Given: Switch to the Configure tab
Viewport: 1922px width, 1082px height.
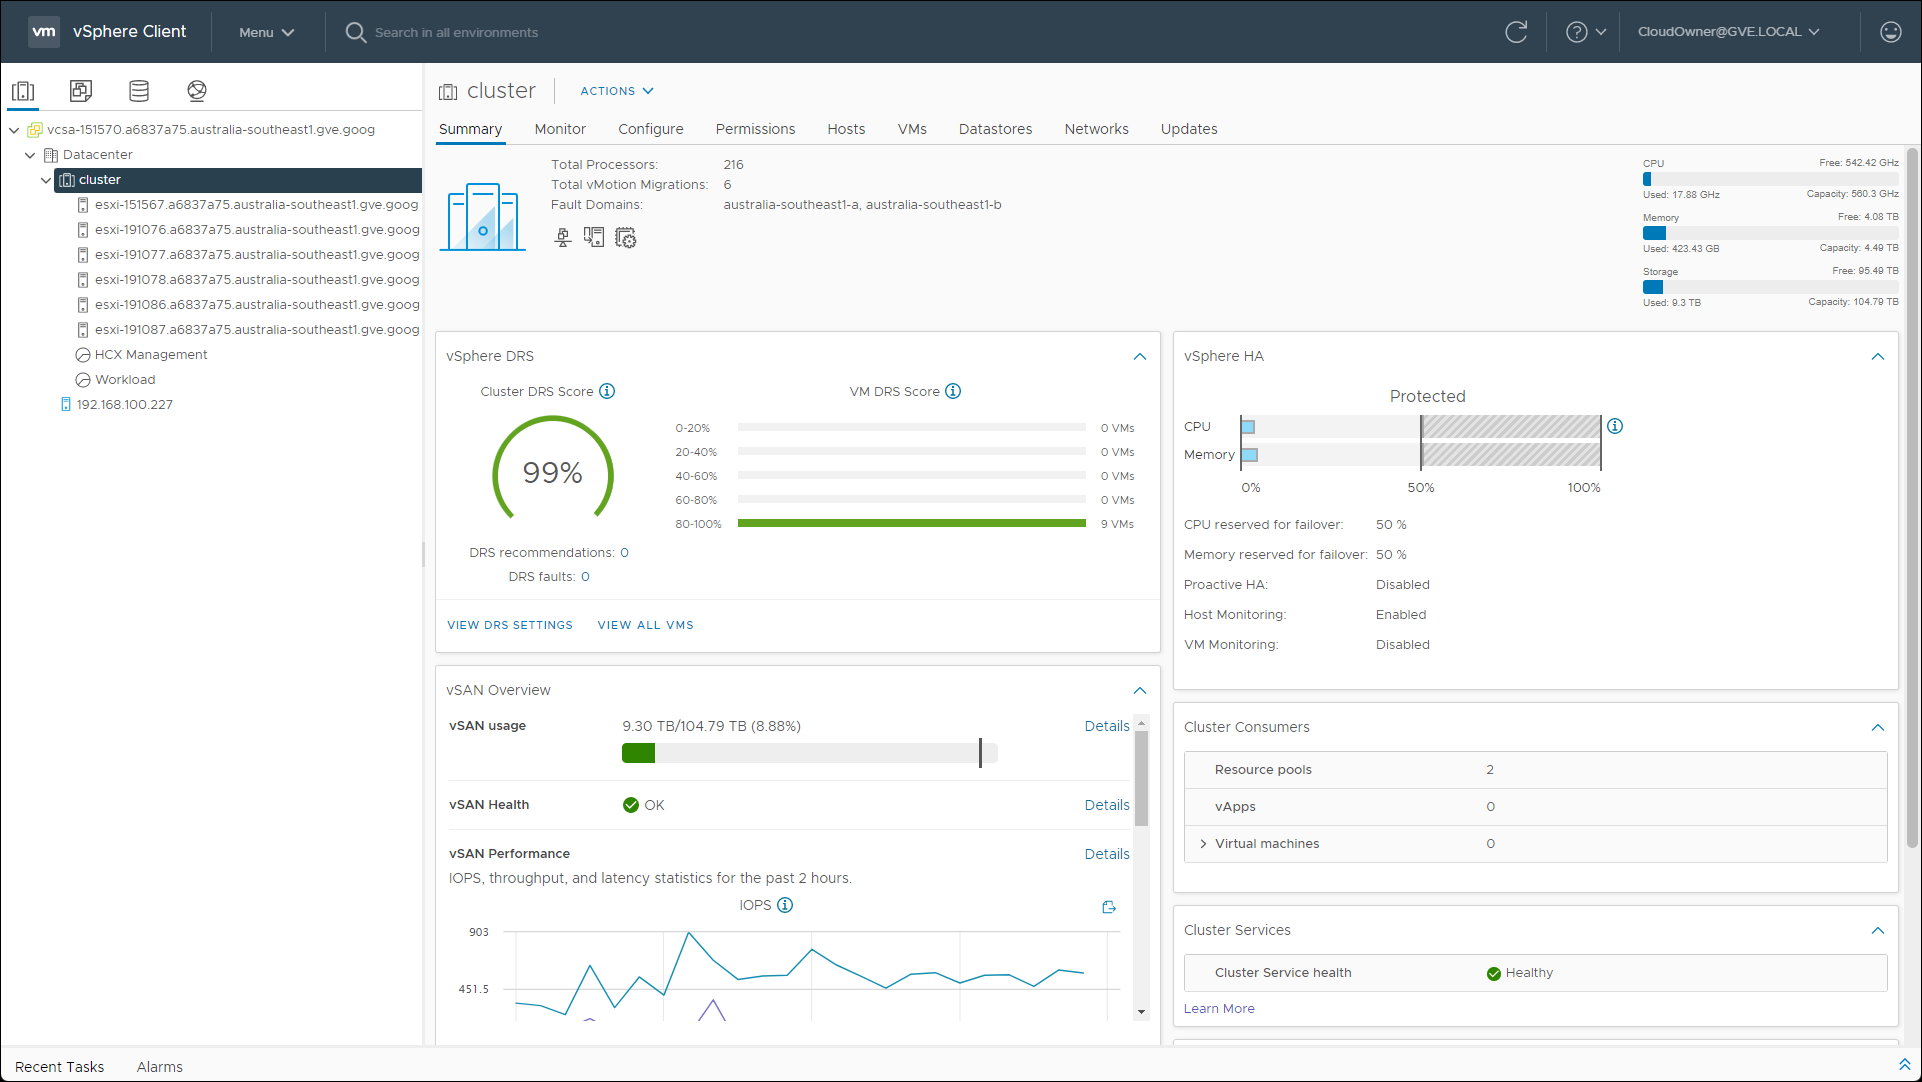Looking at the screenshot, I should (651, 129).
